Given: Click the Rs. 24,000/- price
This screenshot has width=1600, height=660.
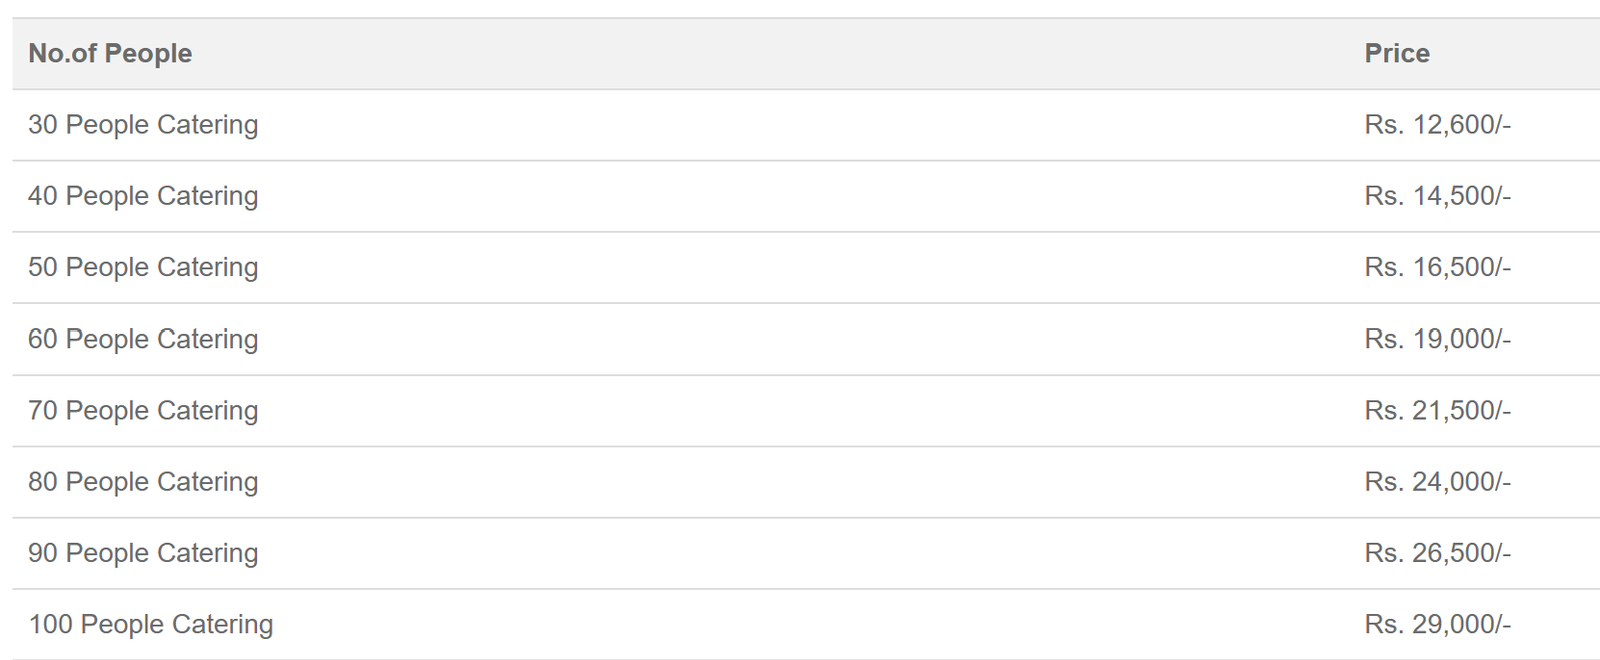Looking at the screenshot, I should tap(1437, 482).
